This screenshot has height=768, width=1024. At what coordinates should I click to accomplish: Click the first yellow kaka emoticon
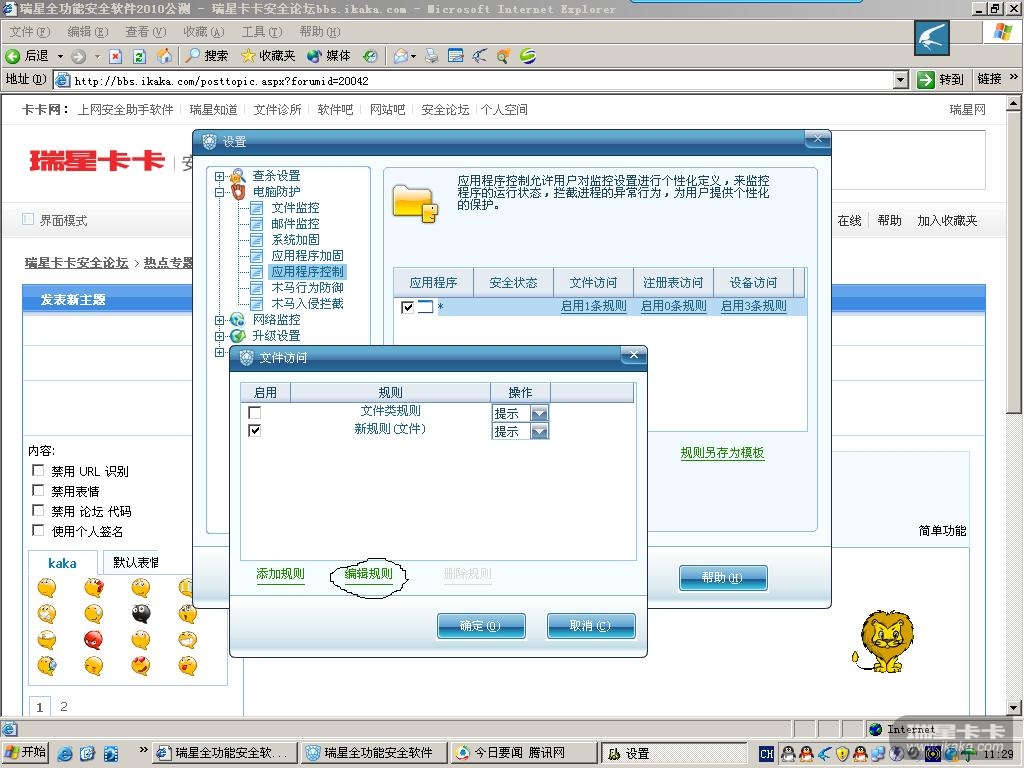pos(47,587)
